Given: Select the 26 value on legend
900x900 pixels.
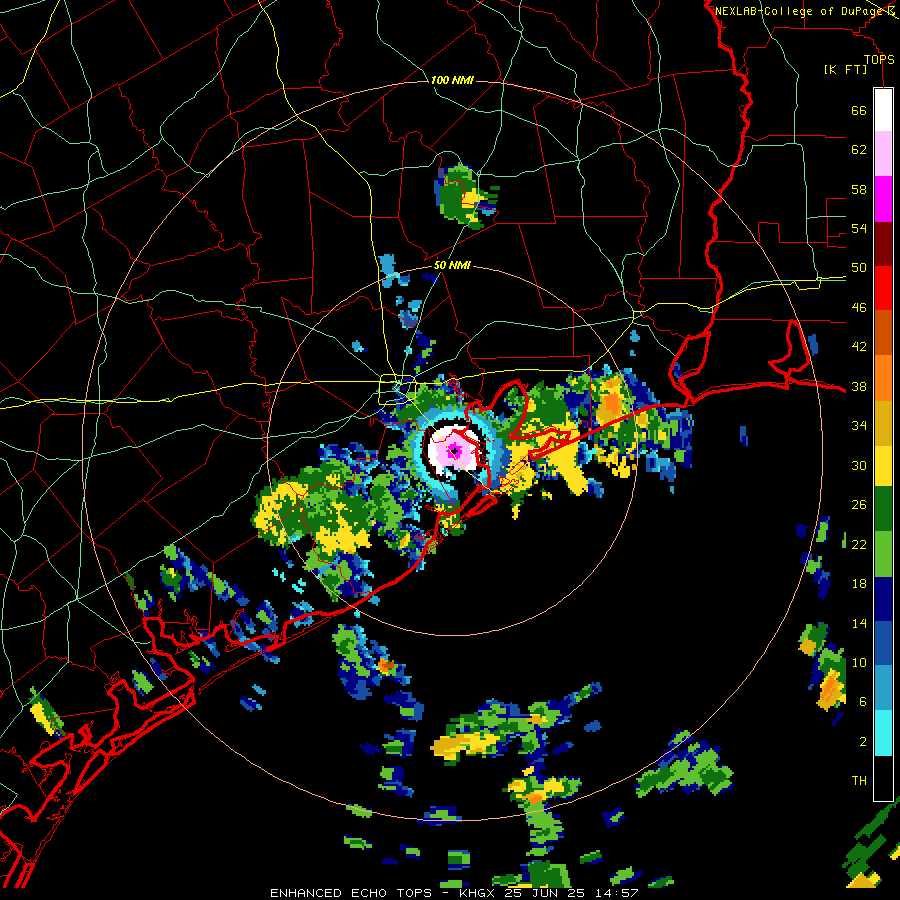Looking at the screenshot, I should coord(859,505).
